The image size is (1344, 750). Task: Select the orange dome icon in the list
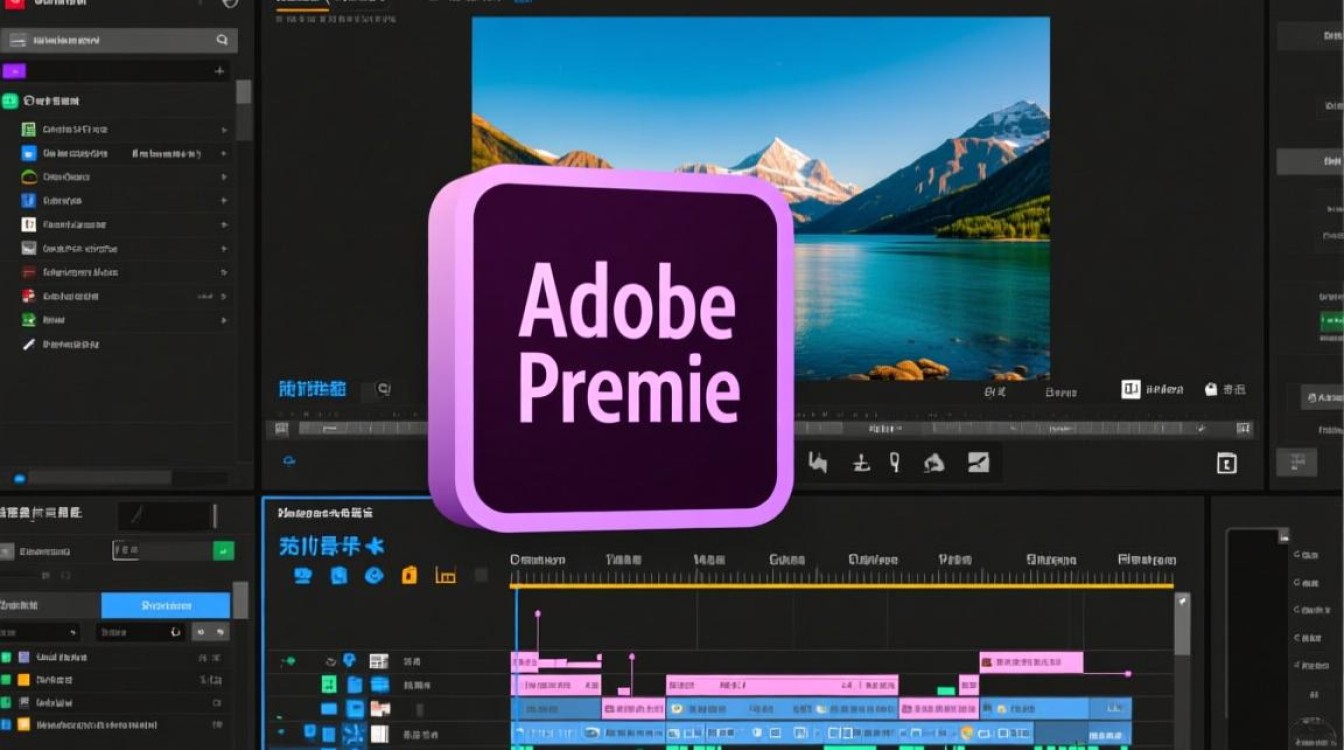[28, 177]
